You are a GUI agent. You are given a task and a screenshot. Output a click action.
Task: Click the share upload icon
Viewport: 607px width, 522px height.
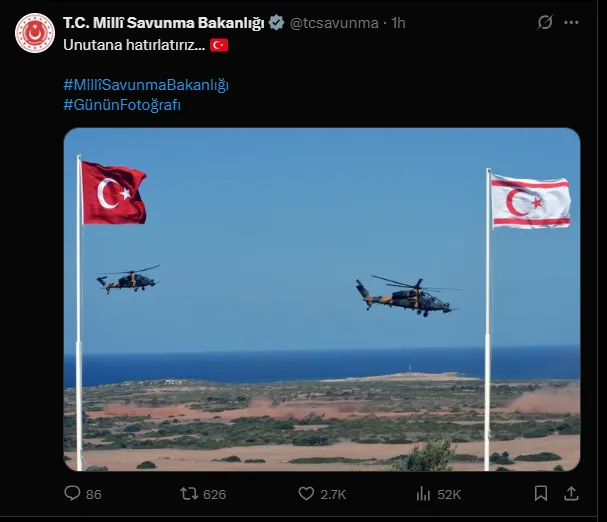coord(571,493)
